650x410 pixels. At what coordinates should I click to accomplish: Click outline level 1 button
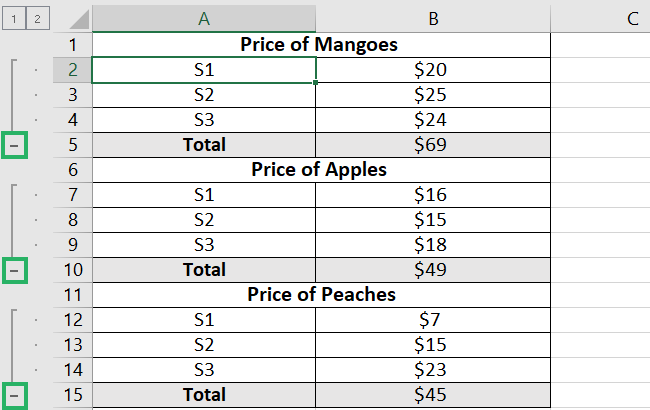coord(14,19)
